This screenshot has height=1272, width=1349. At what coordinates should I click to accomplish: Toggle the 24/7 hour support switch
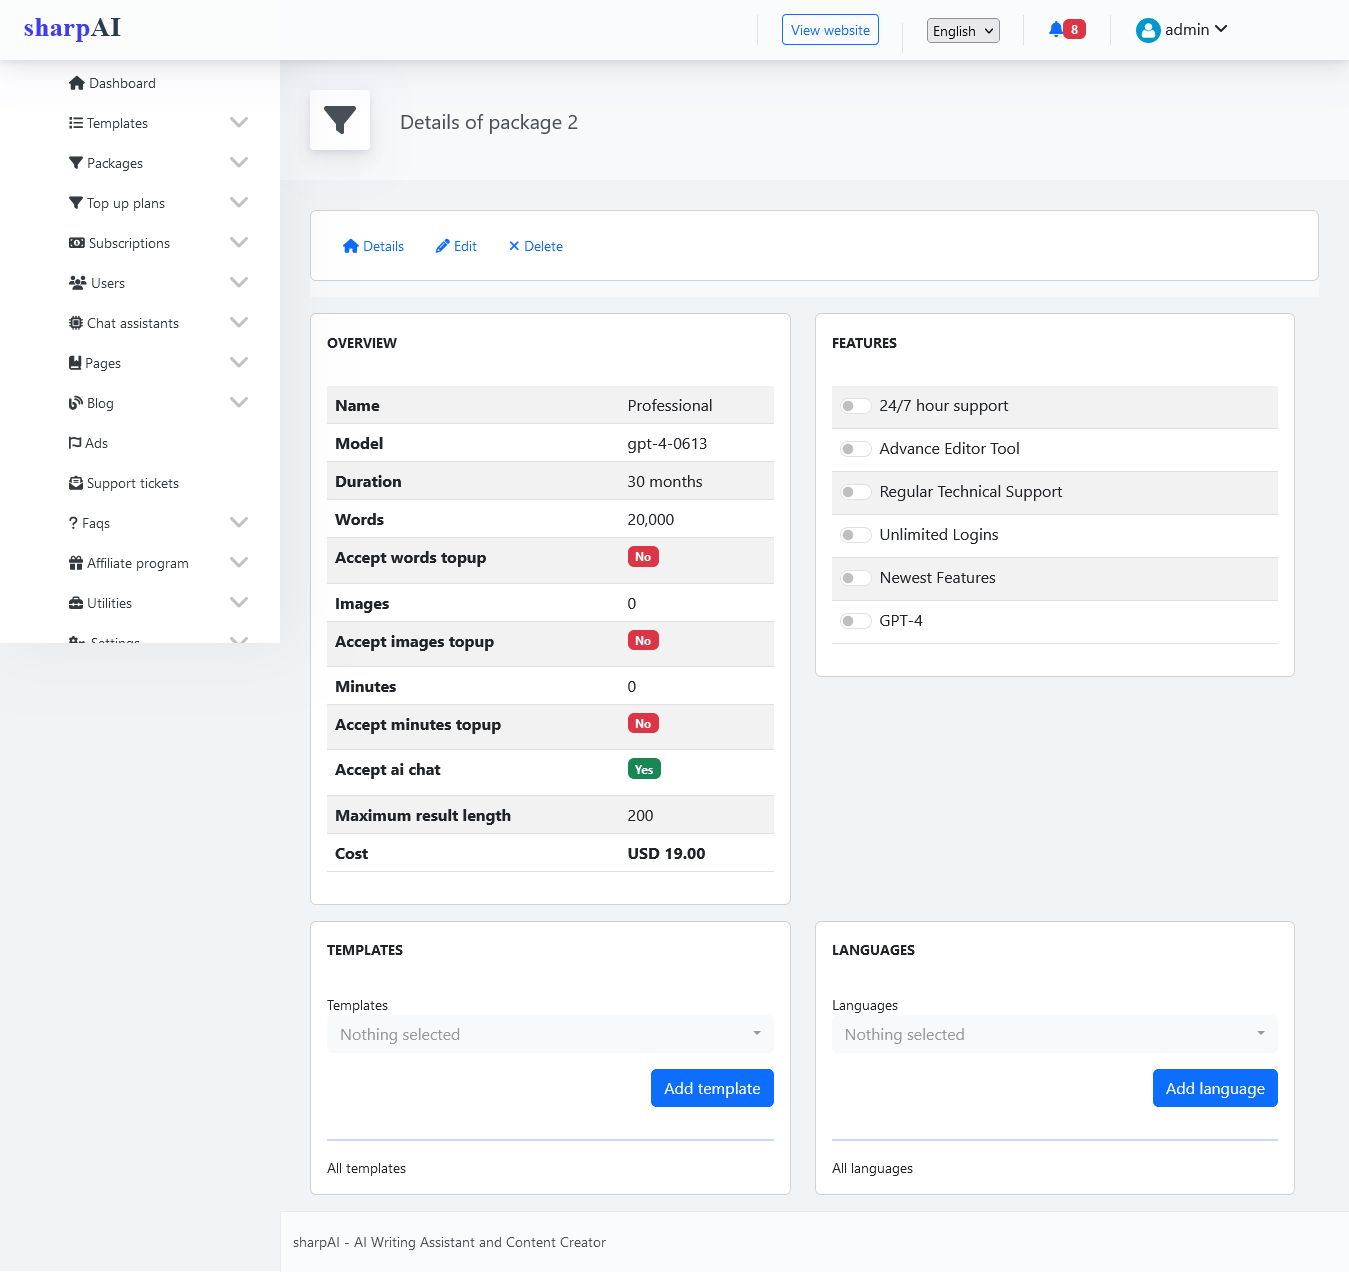[855, 406]
